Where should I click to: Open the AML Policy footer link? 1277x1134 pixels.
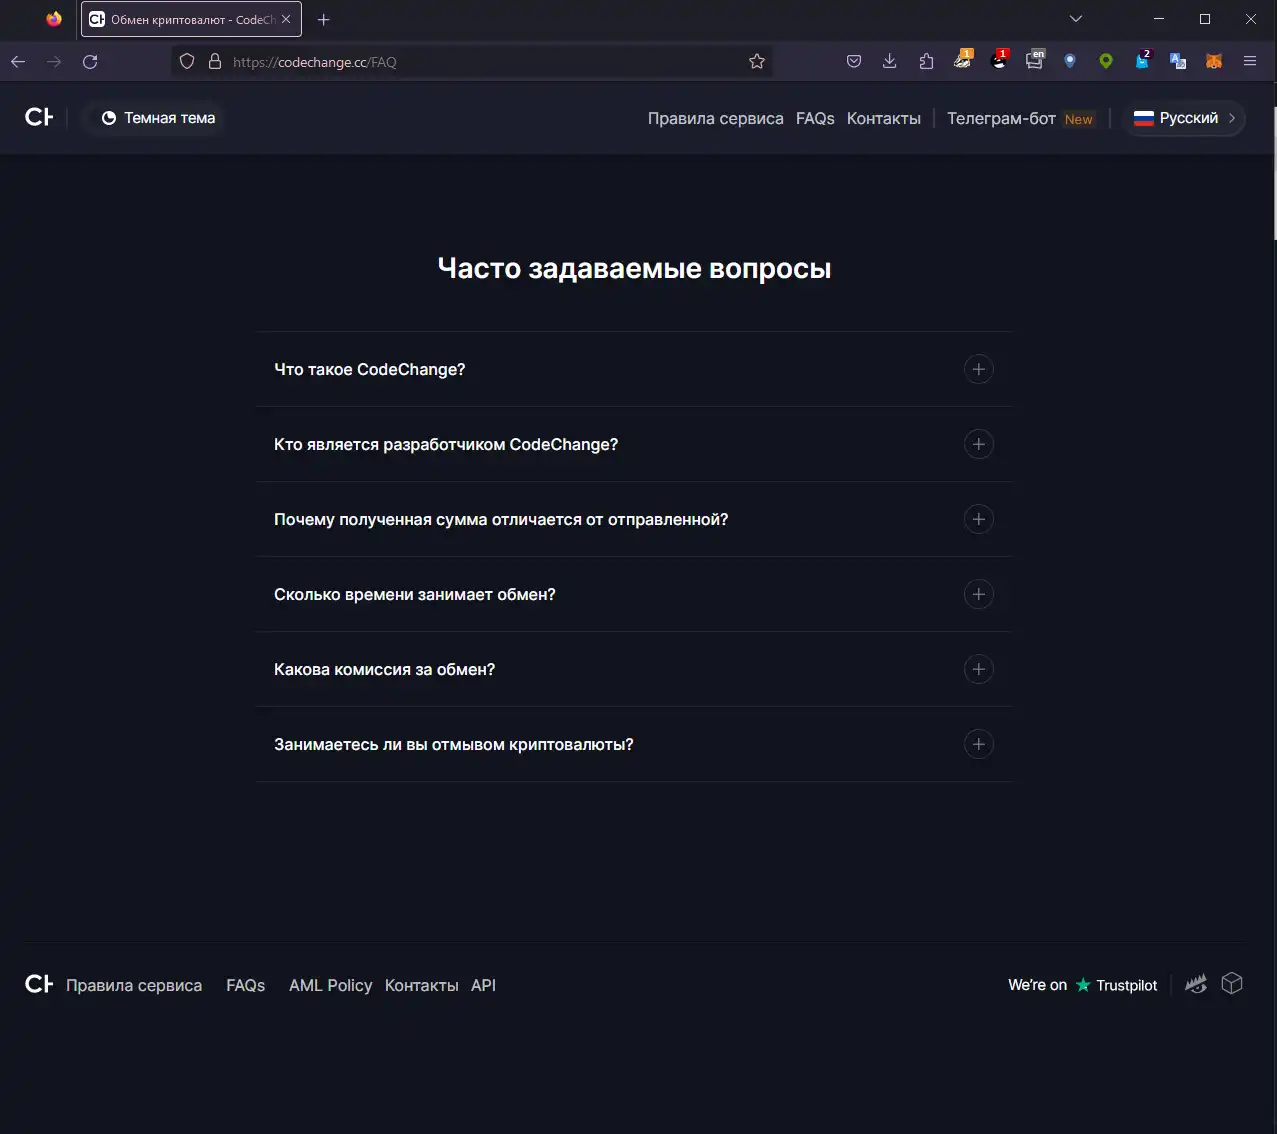[331, 985]
